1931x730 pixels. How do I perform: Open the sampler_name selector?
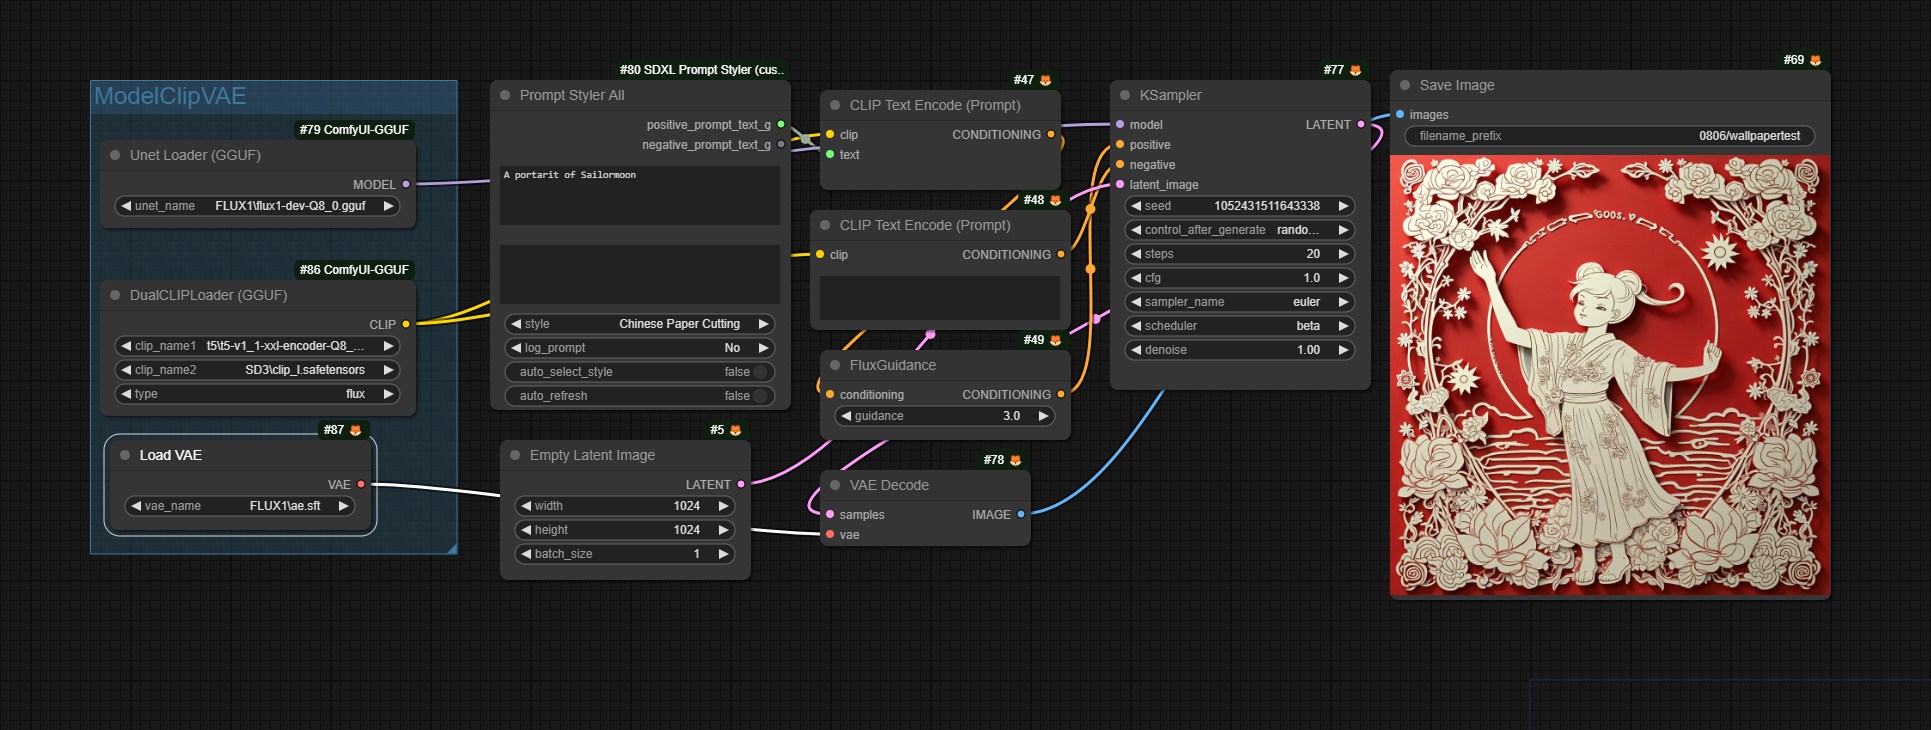coord(1240,302)
